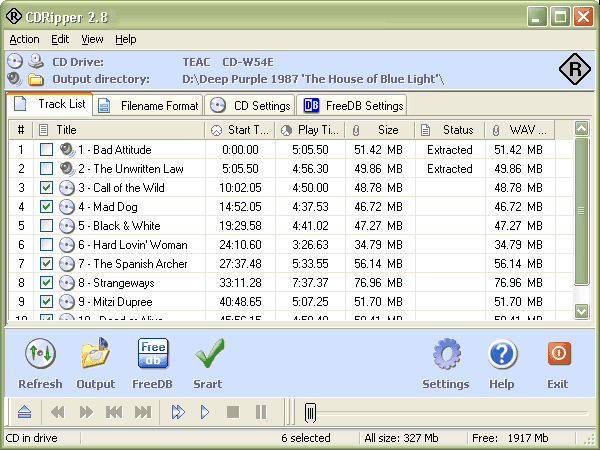600x450 pixels.
Task: Click the Exit power icon
Action: tap(557, 355)
